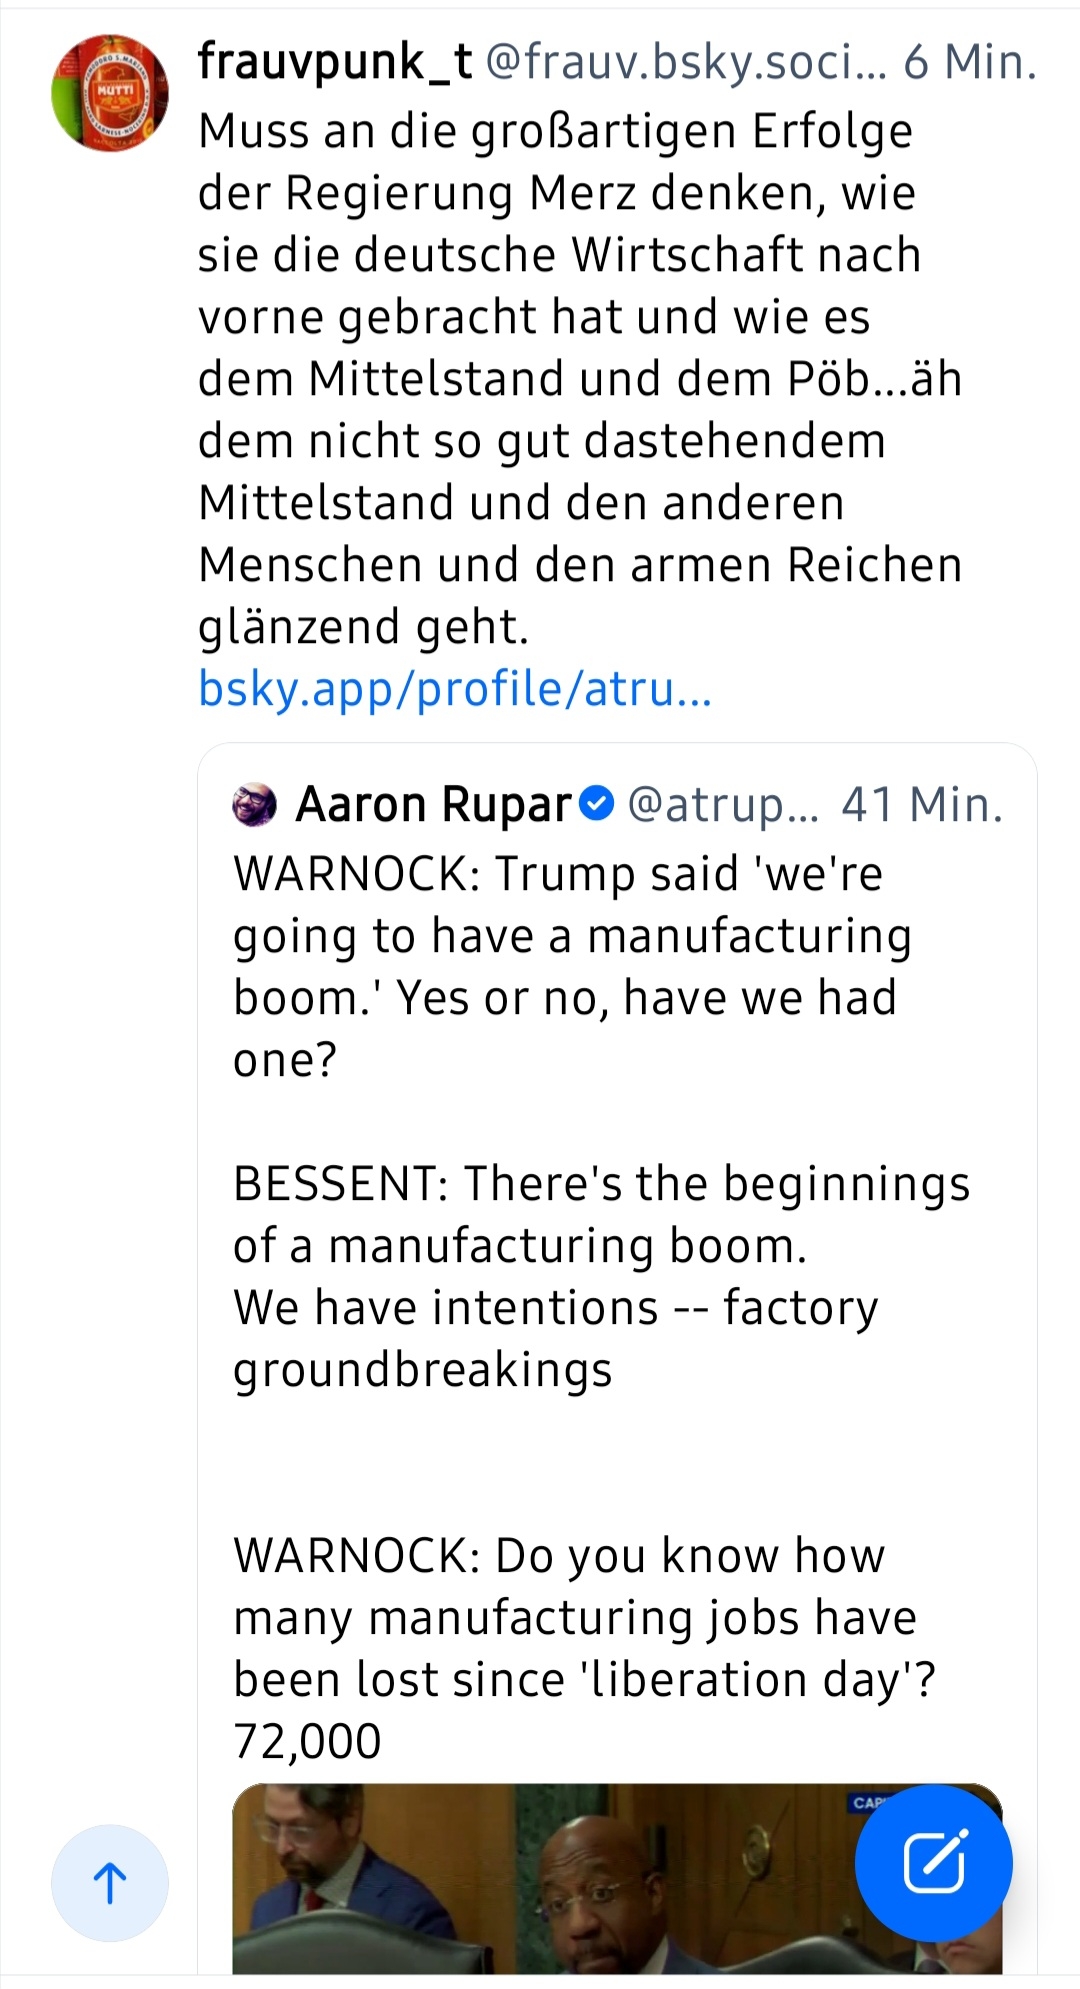Open the @frauv.bsky.soci… handle
The height and width of the screenshot is (1989, 1080).
coord(686,62)
